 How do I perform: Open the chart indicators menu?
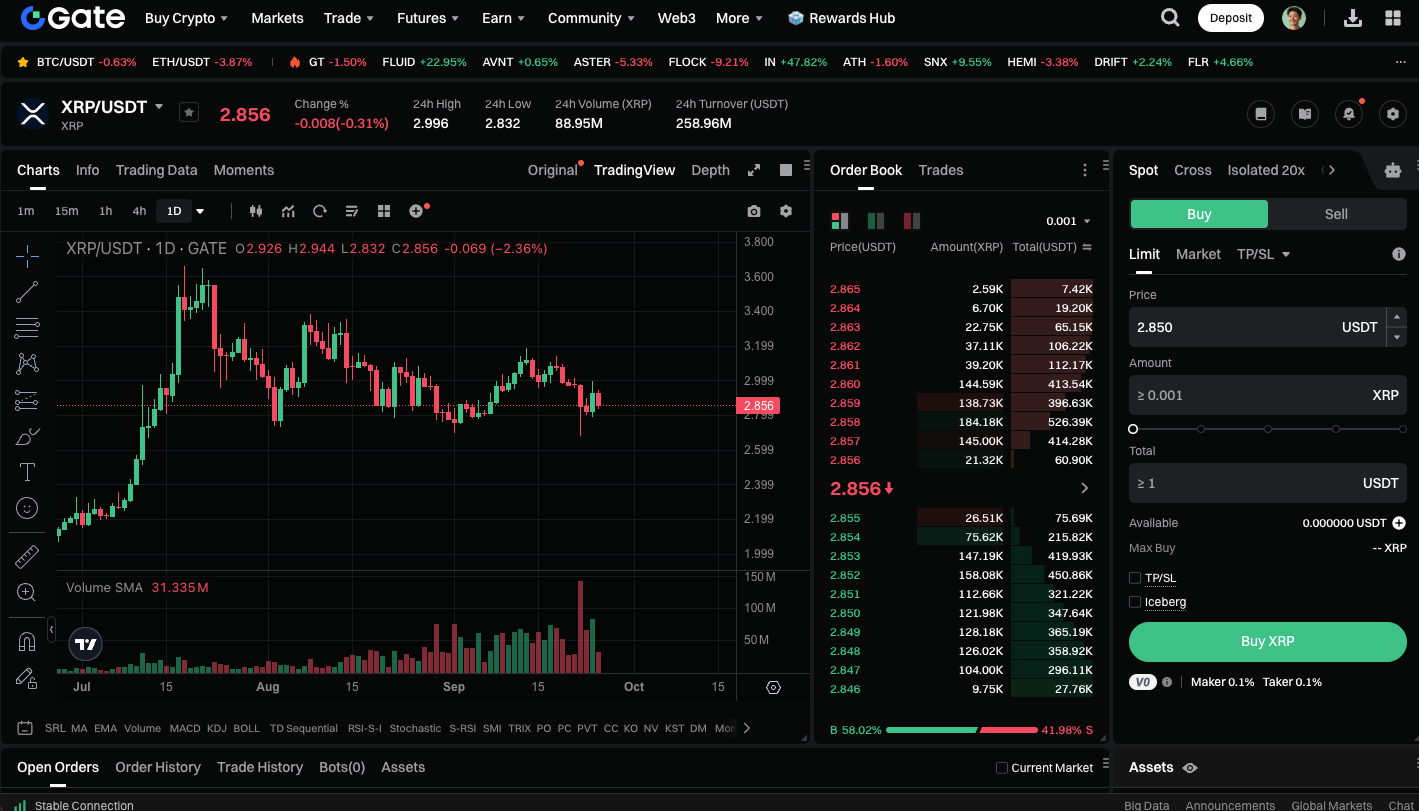click(x=288, y=211)
